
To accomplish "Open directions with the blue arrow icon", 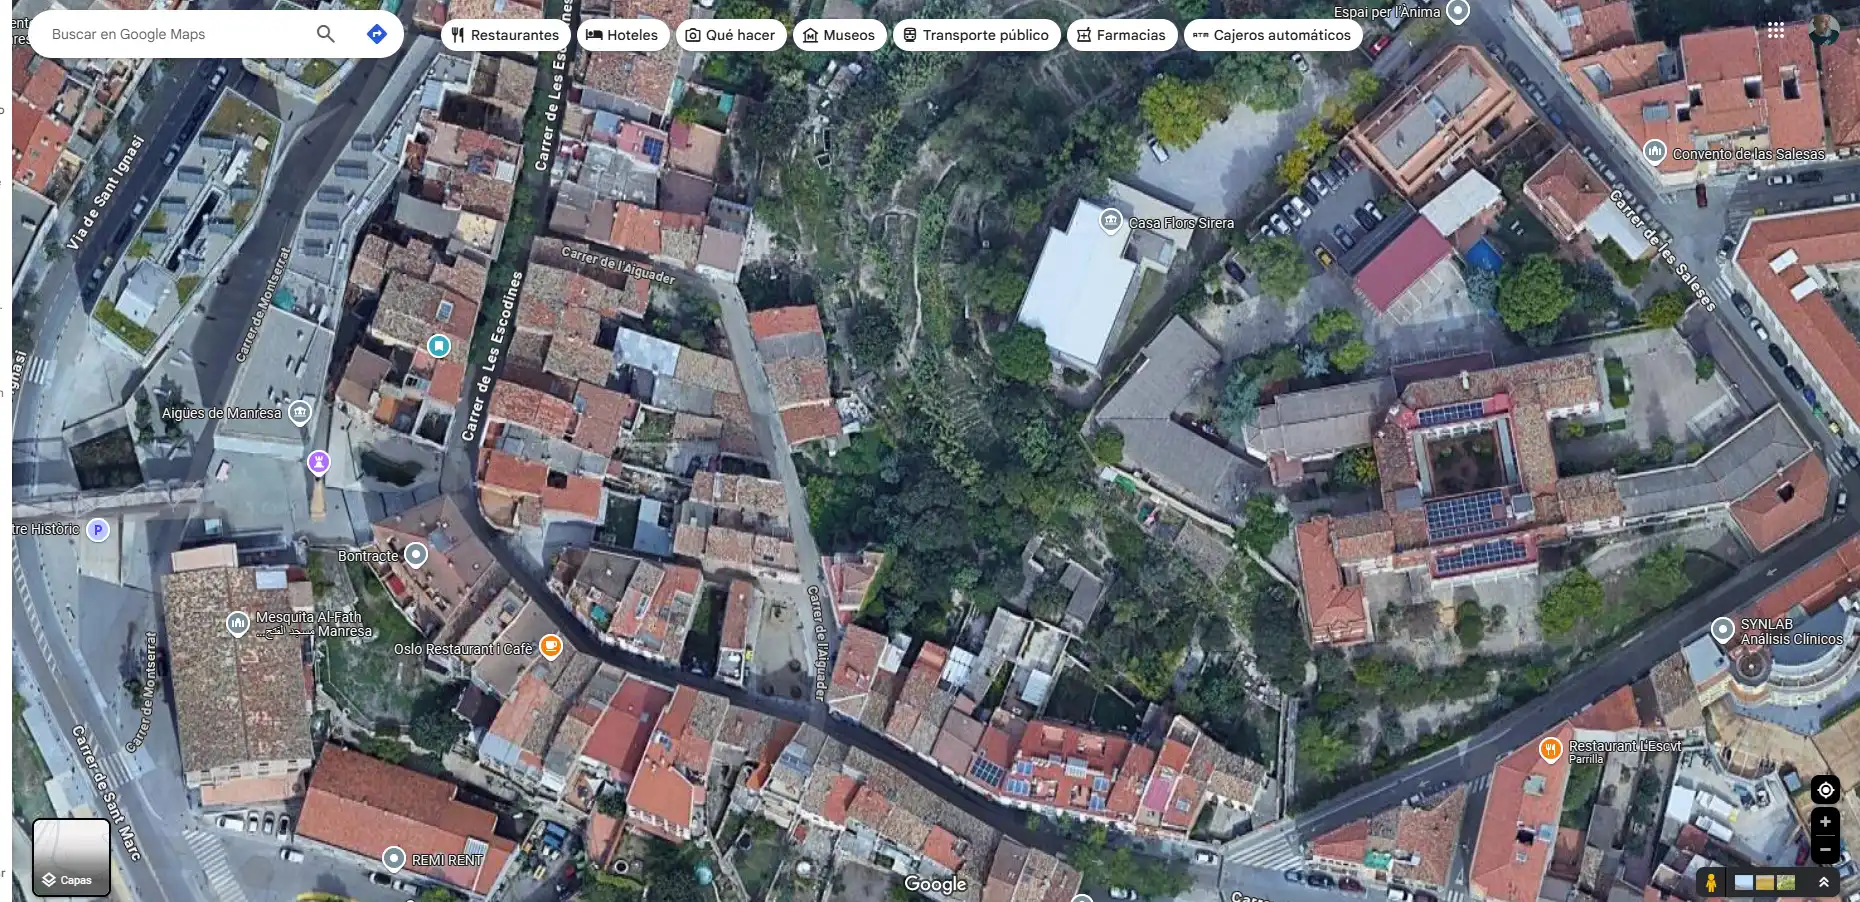I will coord(377,34).
